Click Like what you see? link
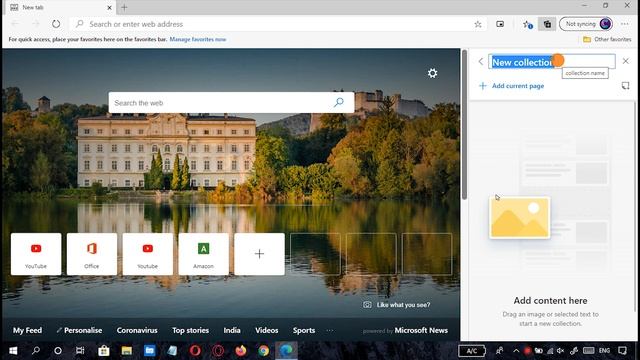Viewport: 640px width, 360px height. [397, 305]
